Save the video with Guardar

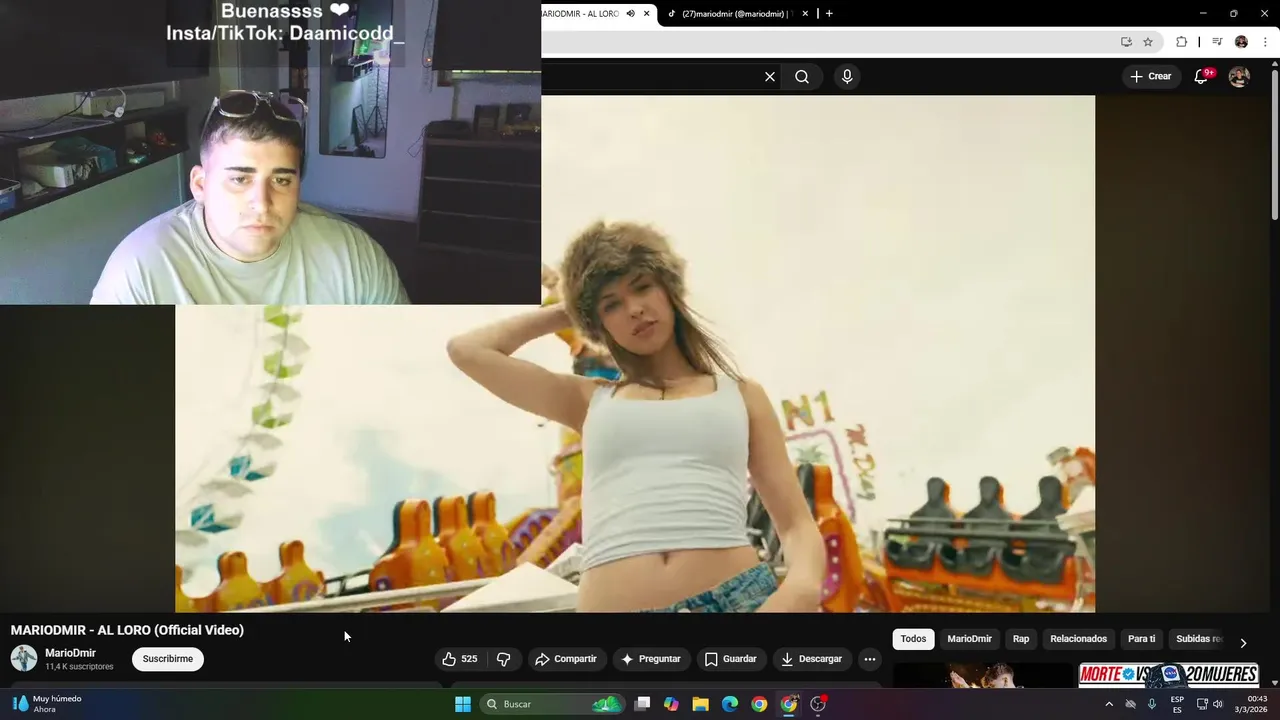click(x=730, y=659)
